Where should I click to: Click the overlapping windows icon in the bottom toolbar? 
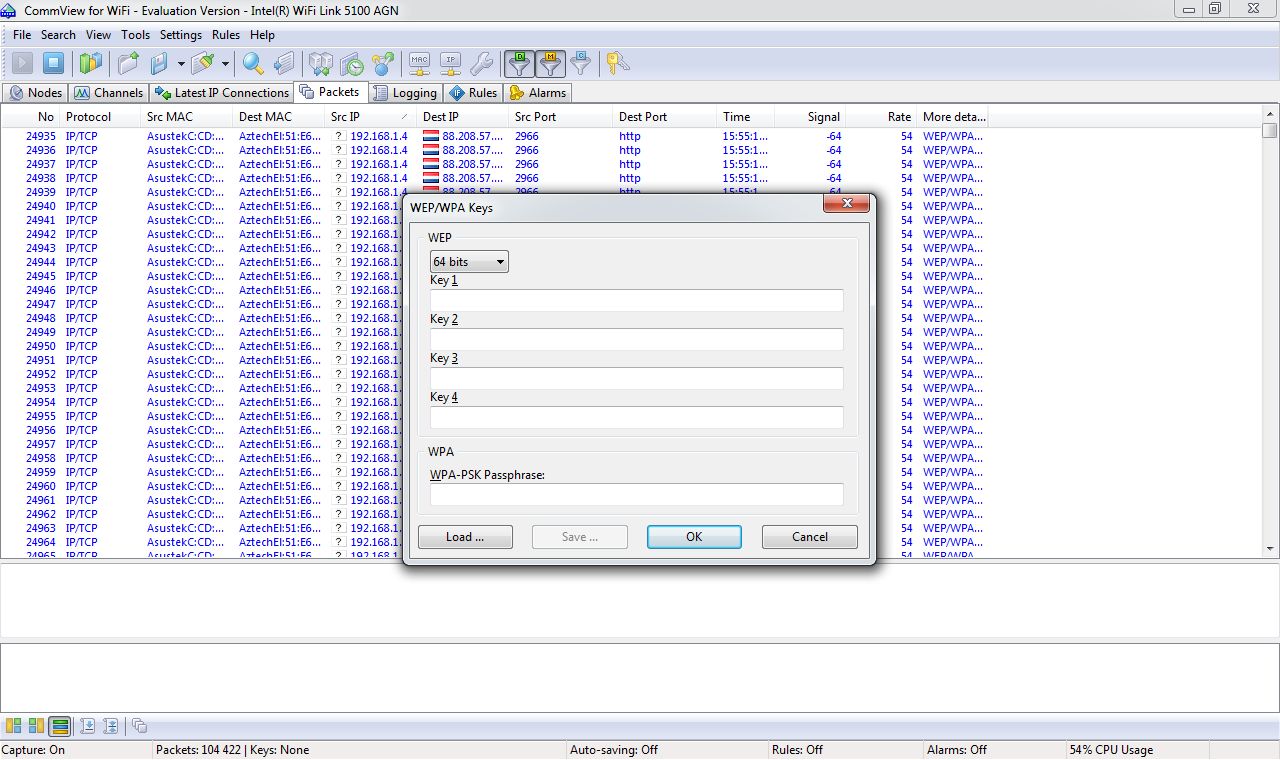pos(139,726)
